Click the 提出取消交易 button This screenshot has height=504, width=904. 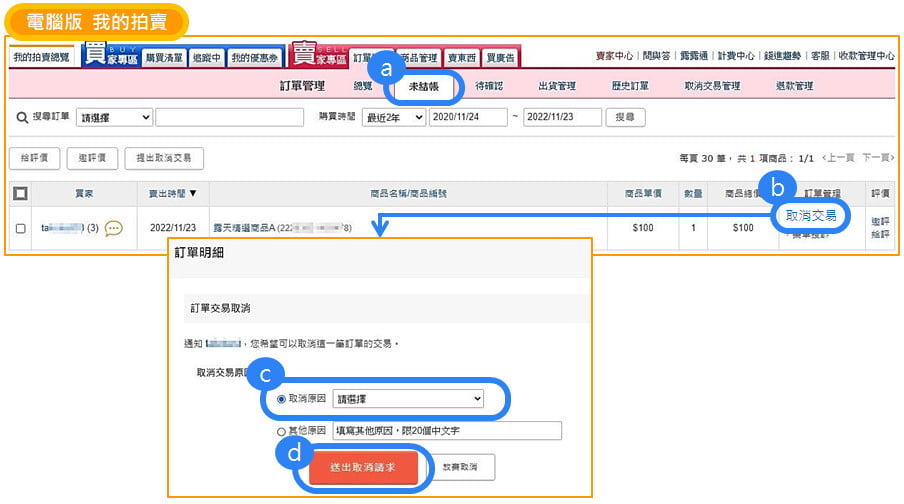[164, 158]
